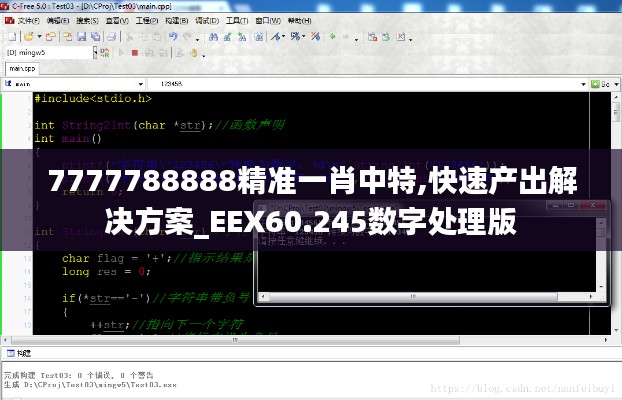This screenshot has width=622, height=400.
Task: Click the gray Navigate Forward arrow
Action: click(346, 37)
